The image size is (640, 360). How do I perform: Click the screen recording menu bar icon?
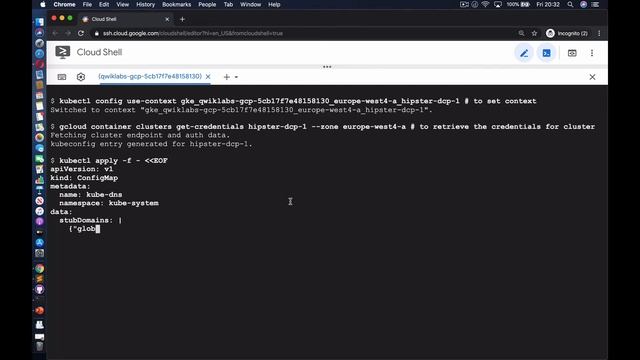click(x=464, y=4)
